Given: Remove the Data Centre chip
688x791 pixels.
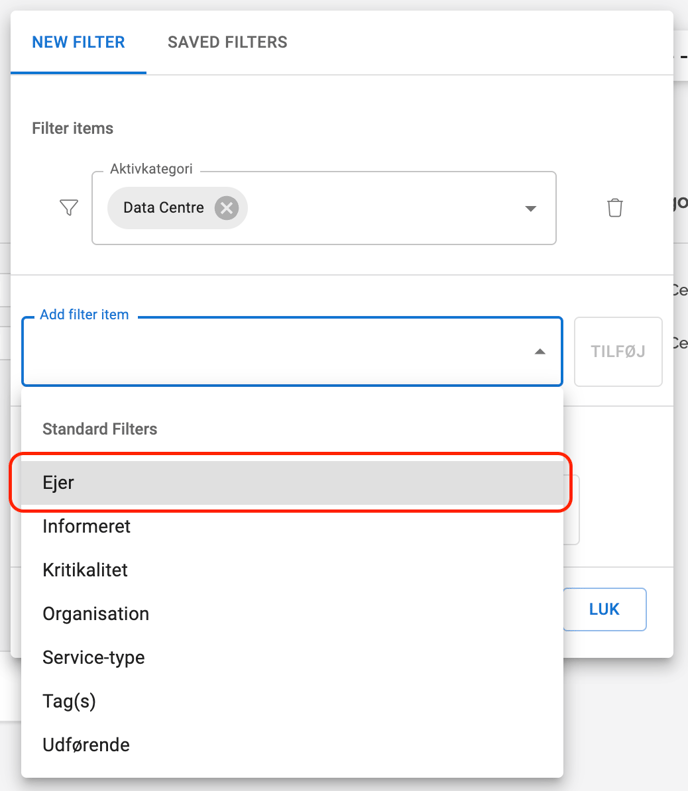Looking at the screenshot, I should point(227,208).
